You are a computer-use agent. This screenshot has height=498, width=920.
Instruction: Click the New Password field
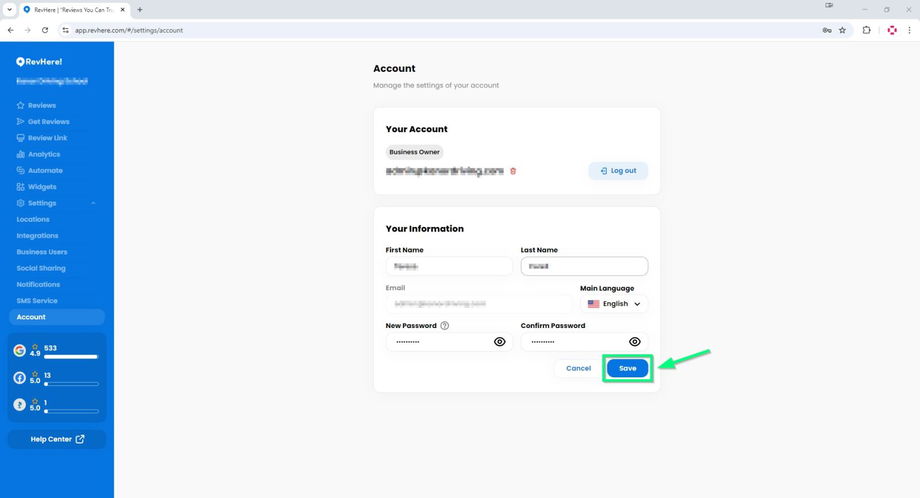(449, 342)
